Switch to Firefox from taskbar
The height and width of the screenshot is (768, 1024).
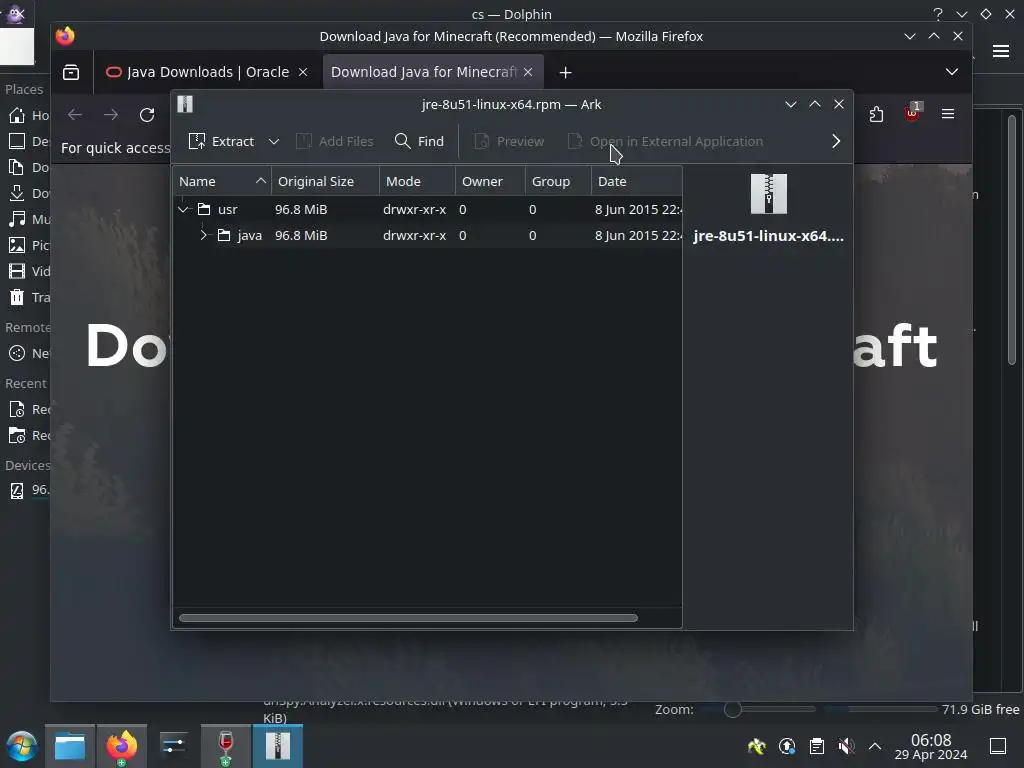[x=121, y=746]
